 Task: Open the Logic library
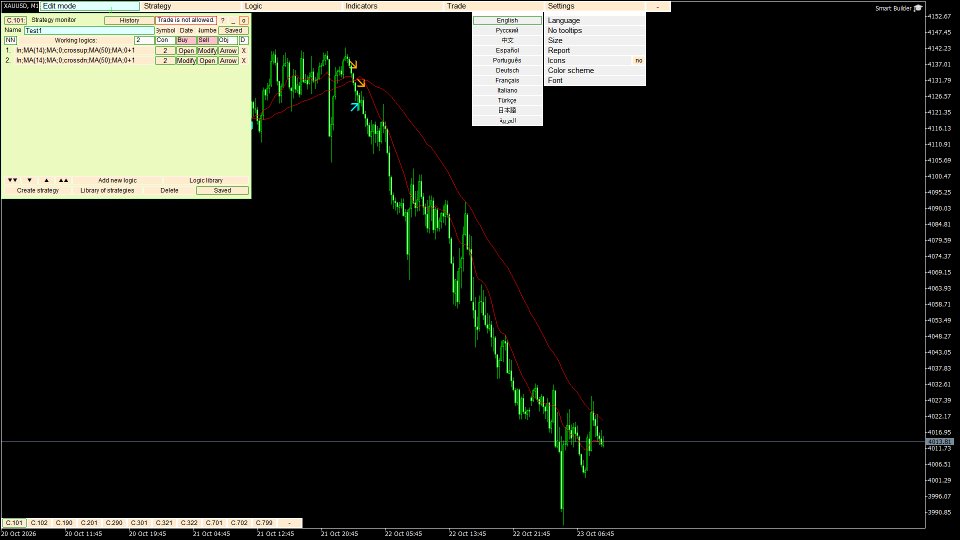click(x=206, y=181)
